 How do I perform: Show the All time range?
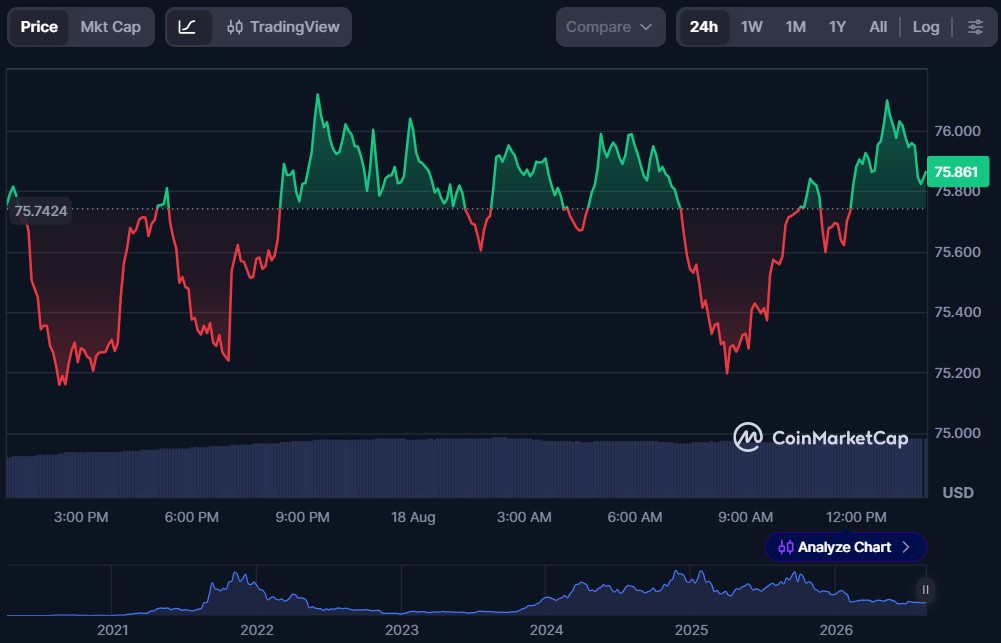[x=878, y=27]
